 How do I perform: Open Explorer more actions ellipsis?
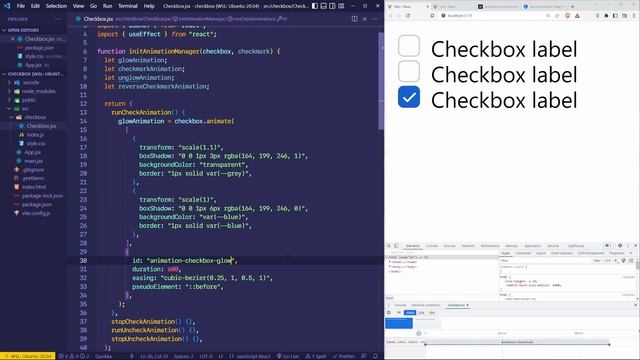(58, 19)
